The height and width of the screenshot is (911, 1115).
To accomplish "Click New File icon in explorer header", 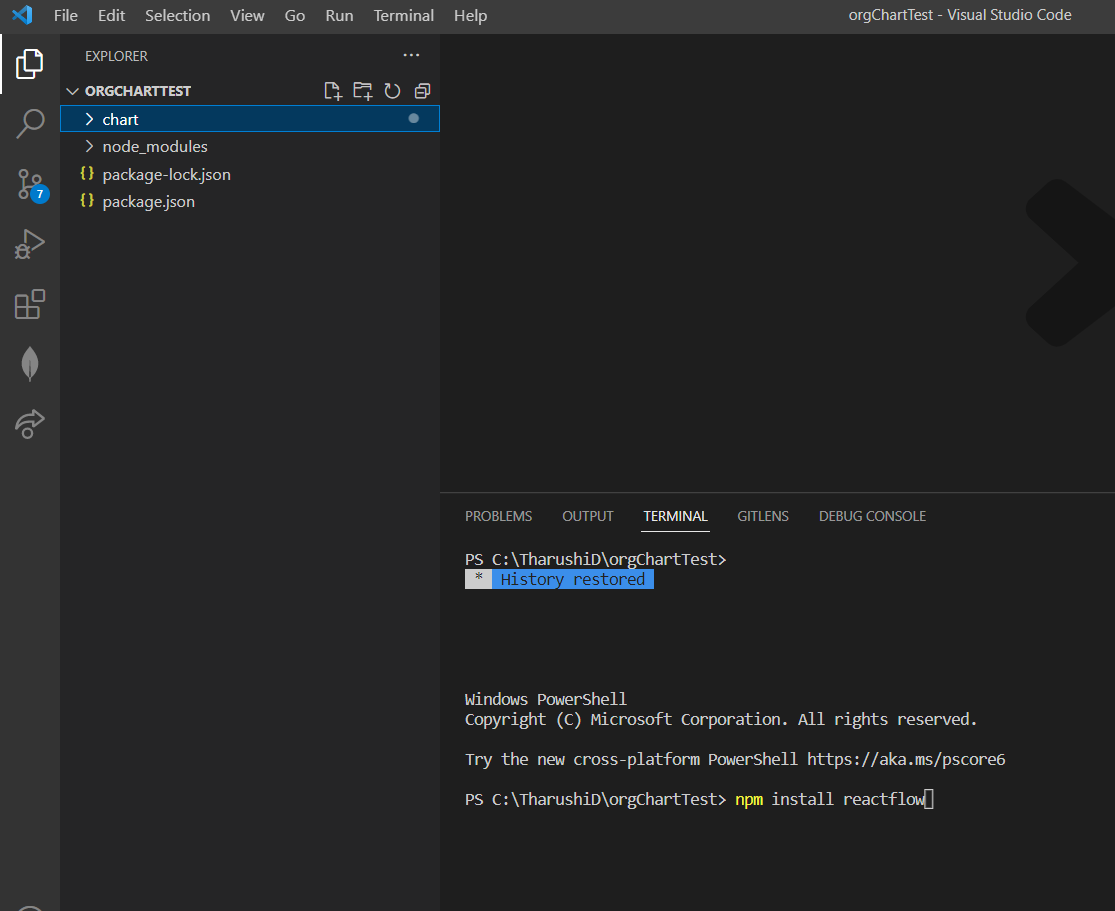I will 333,91.
